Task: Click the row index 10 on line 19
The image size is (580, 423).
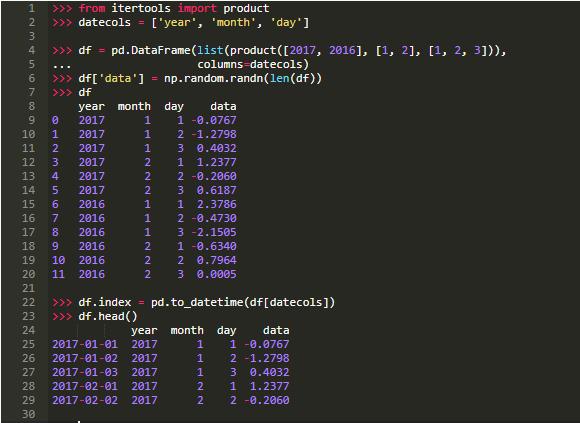Action: tap(58, 260)
